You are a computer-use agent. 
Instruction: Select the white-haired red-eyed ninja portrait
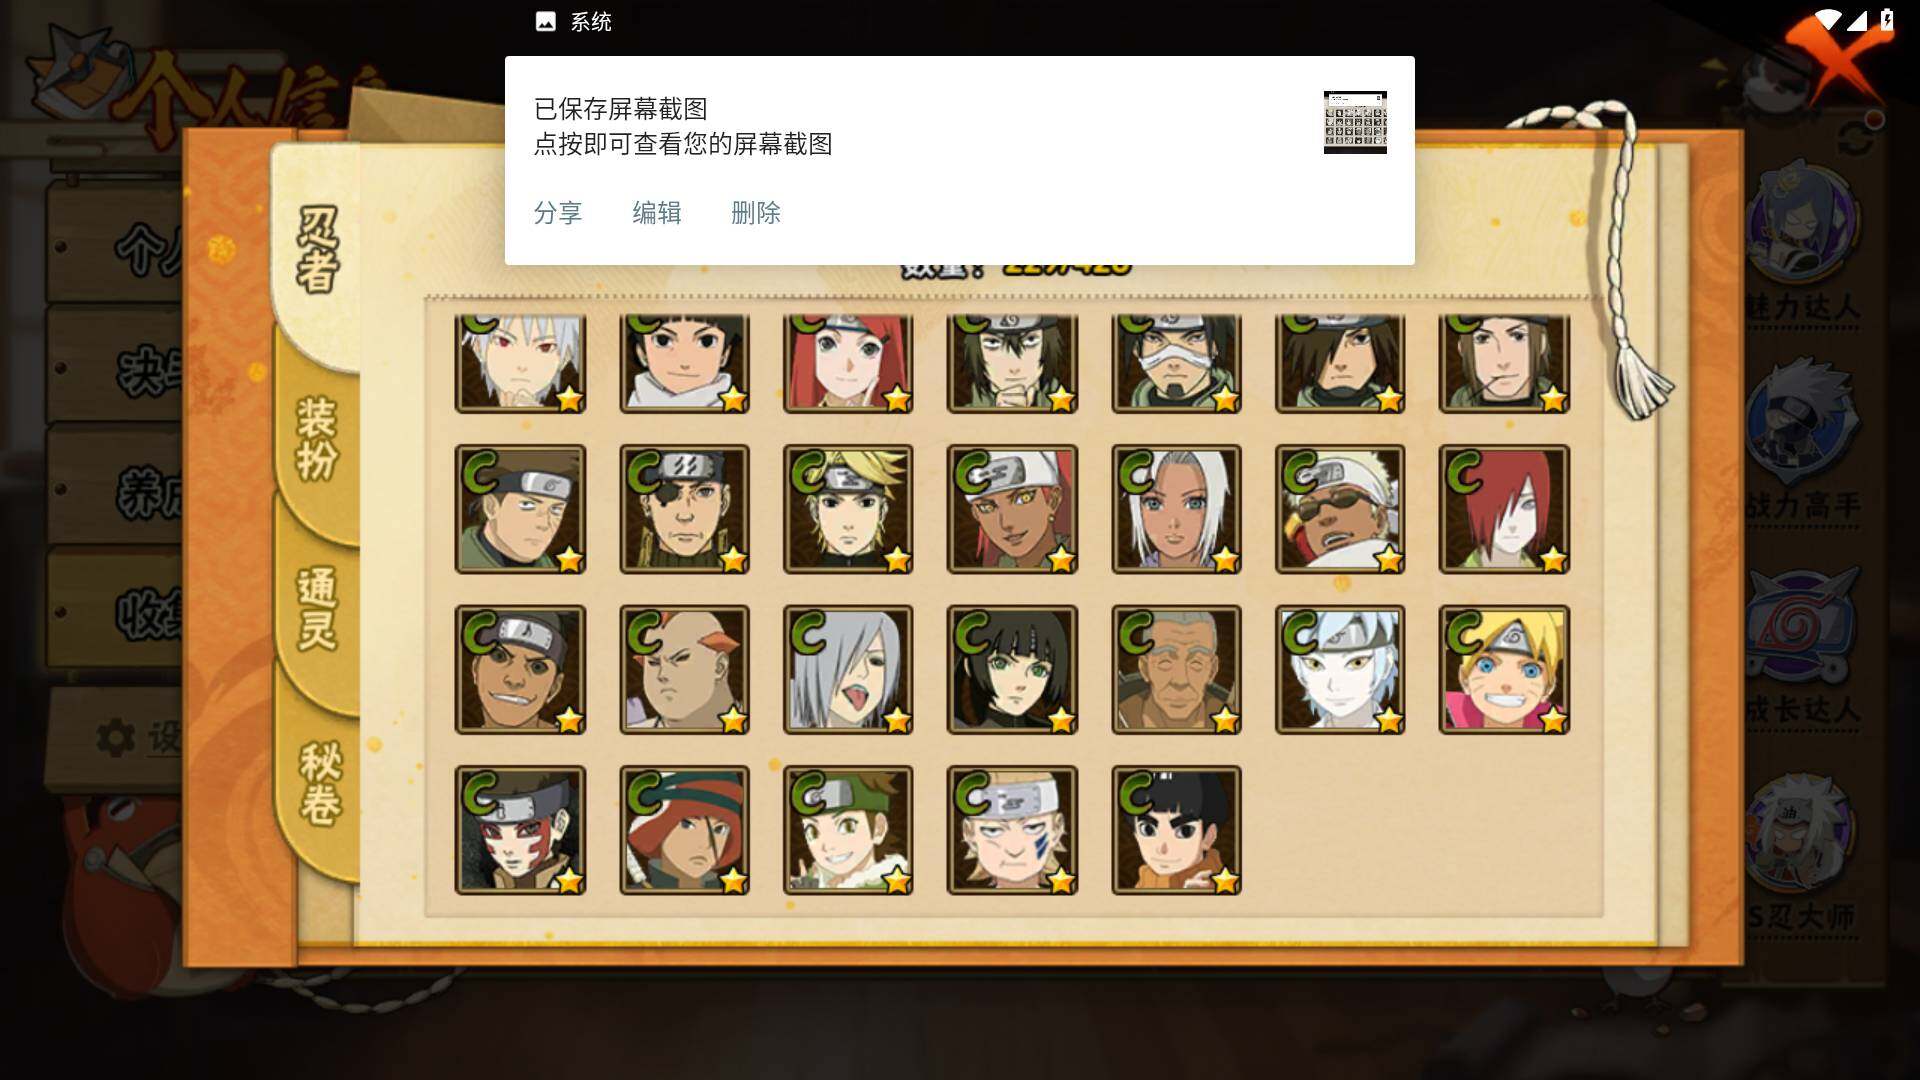520,362
